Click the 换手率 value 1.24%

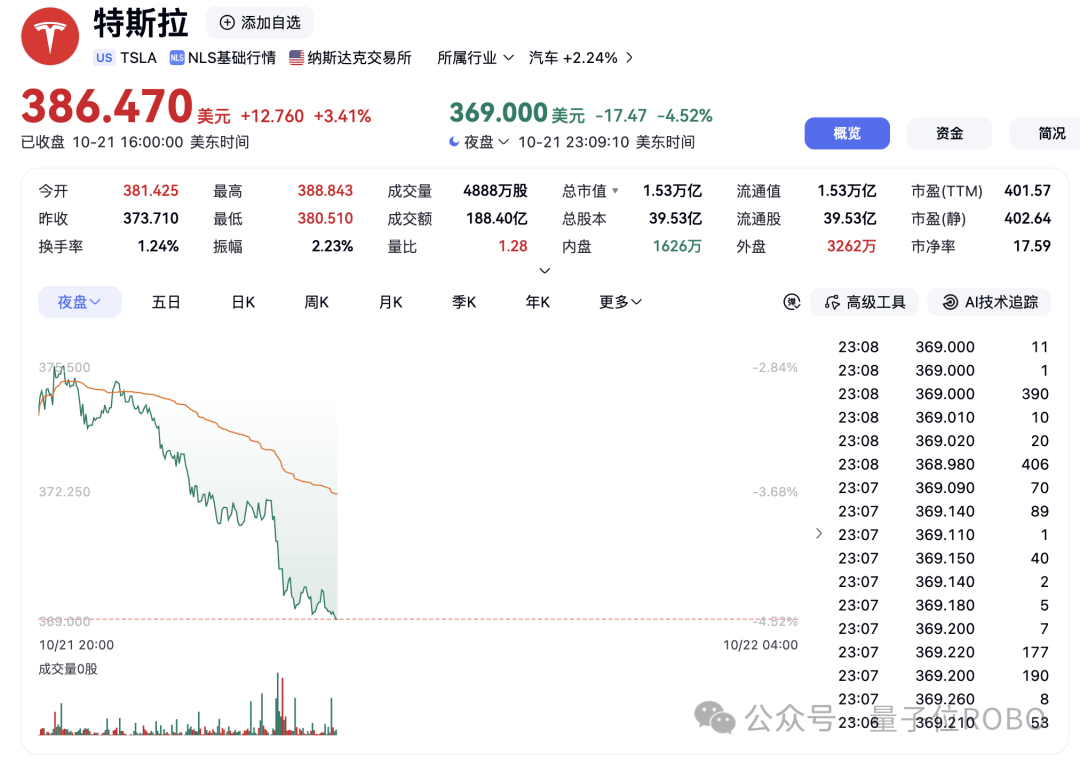point(158,246)
